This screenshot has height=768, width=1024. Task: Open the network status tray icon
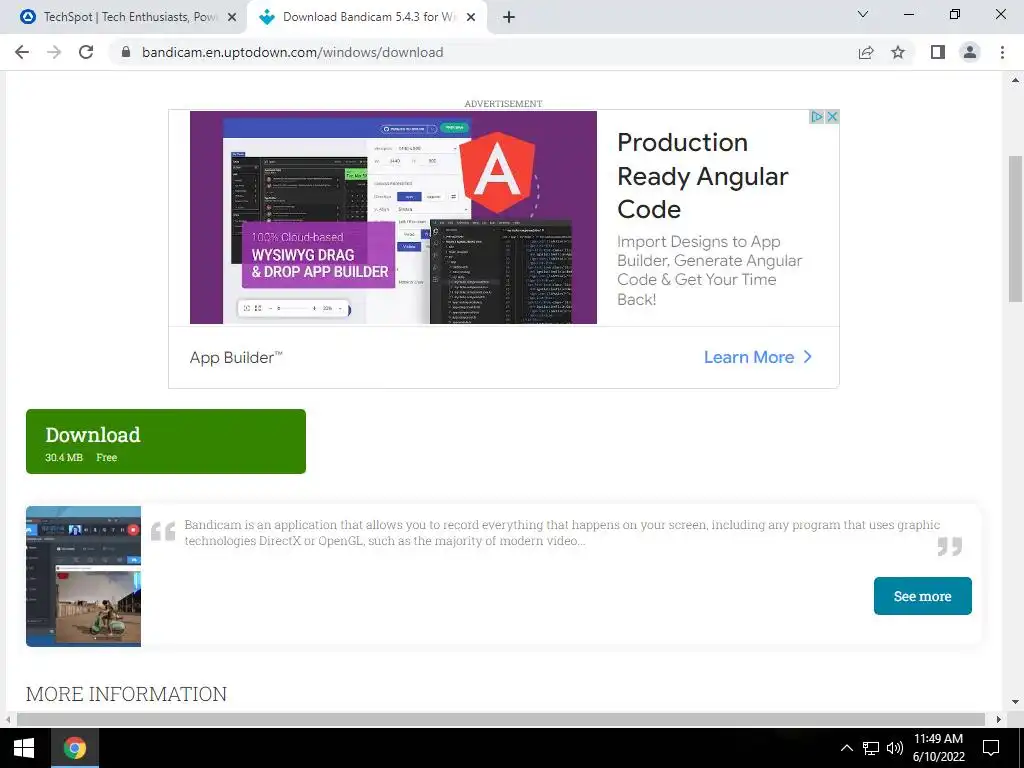pos(871,748)
